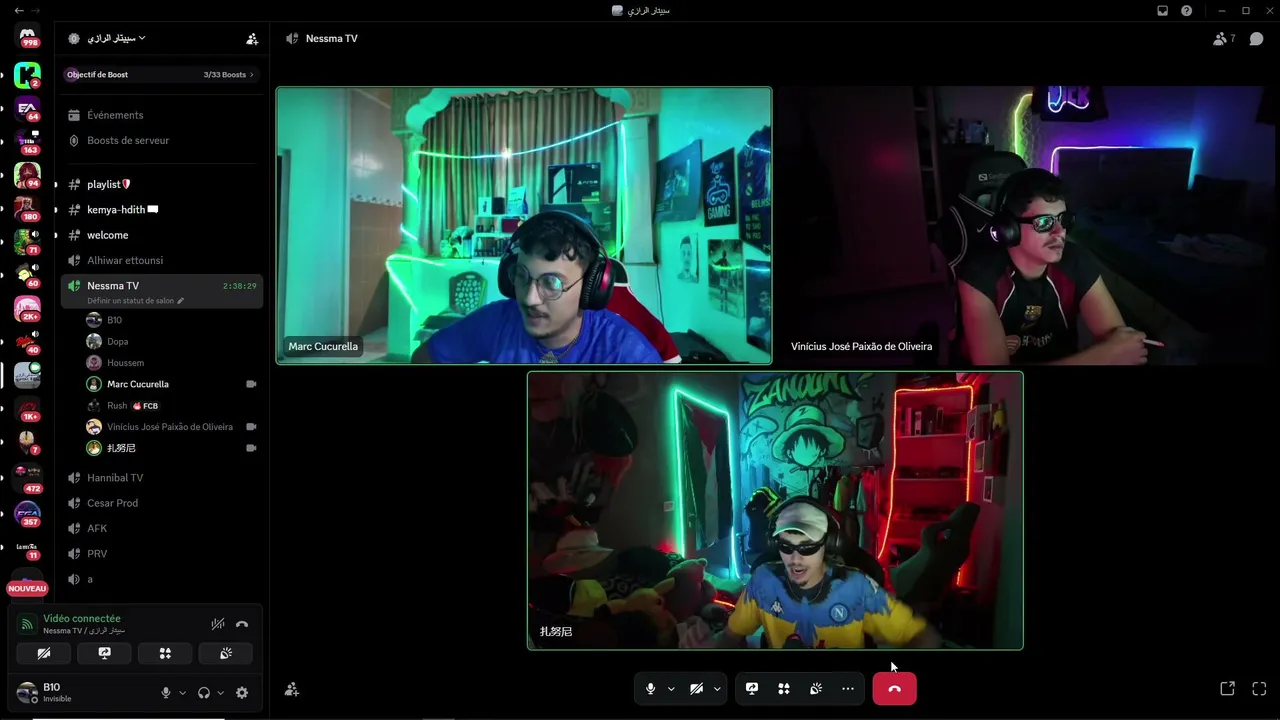The image size is (1280, 720).
Task: Click the NOUVEAU unread indicator pill
Action: 27,589
